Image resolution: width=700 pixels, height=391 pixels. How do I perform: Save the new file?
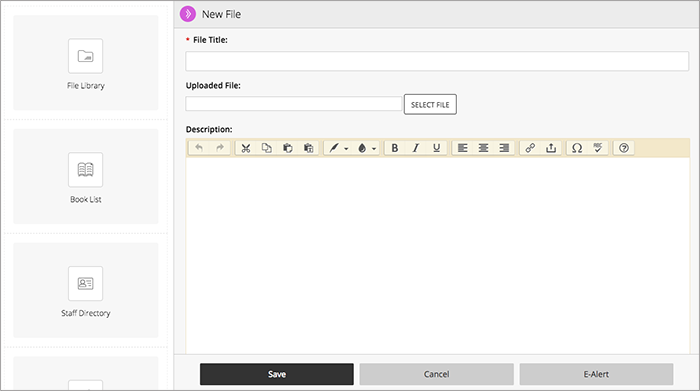pyautogui.click(x=277, y=374)
